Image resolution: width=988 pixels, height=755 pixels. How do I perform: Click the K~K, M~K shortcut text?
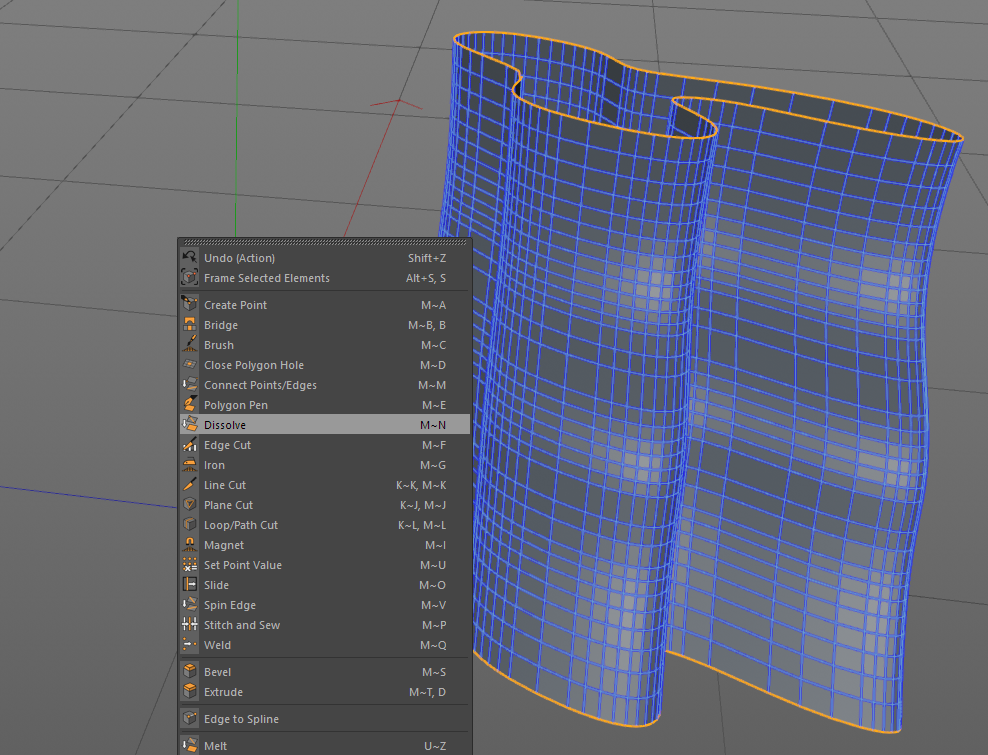(421, 485)
